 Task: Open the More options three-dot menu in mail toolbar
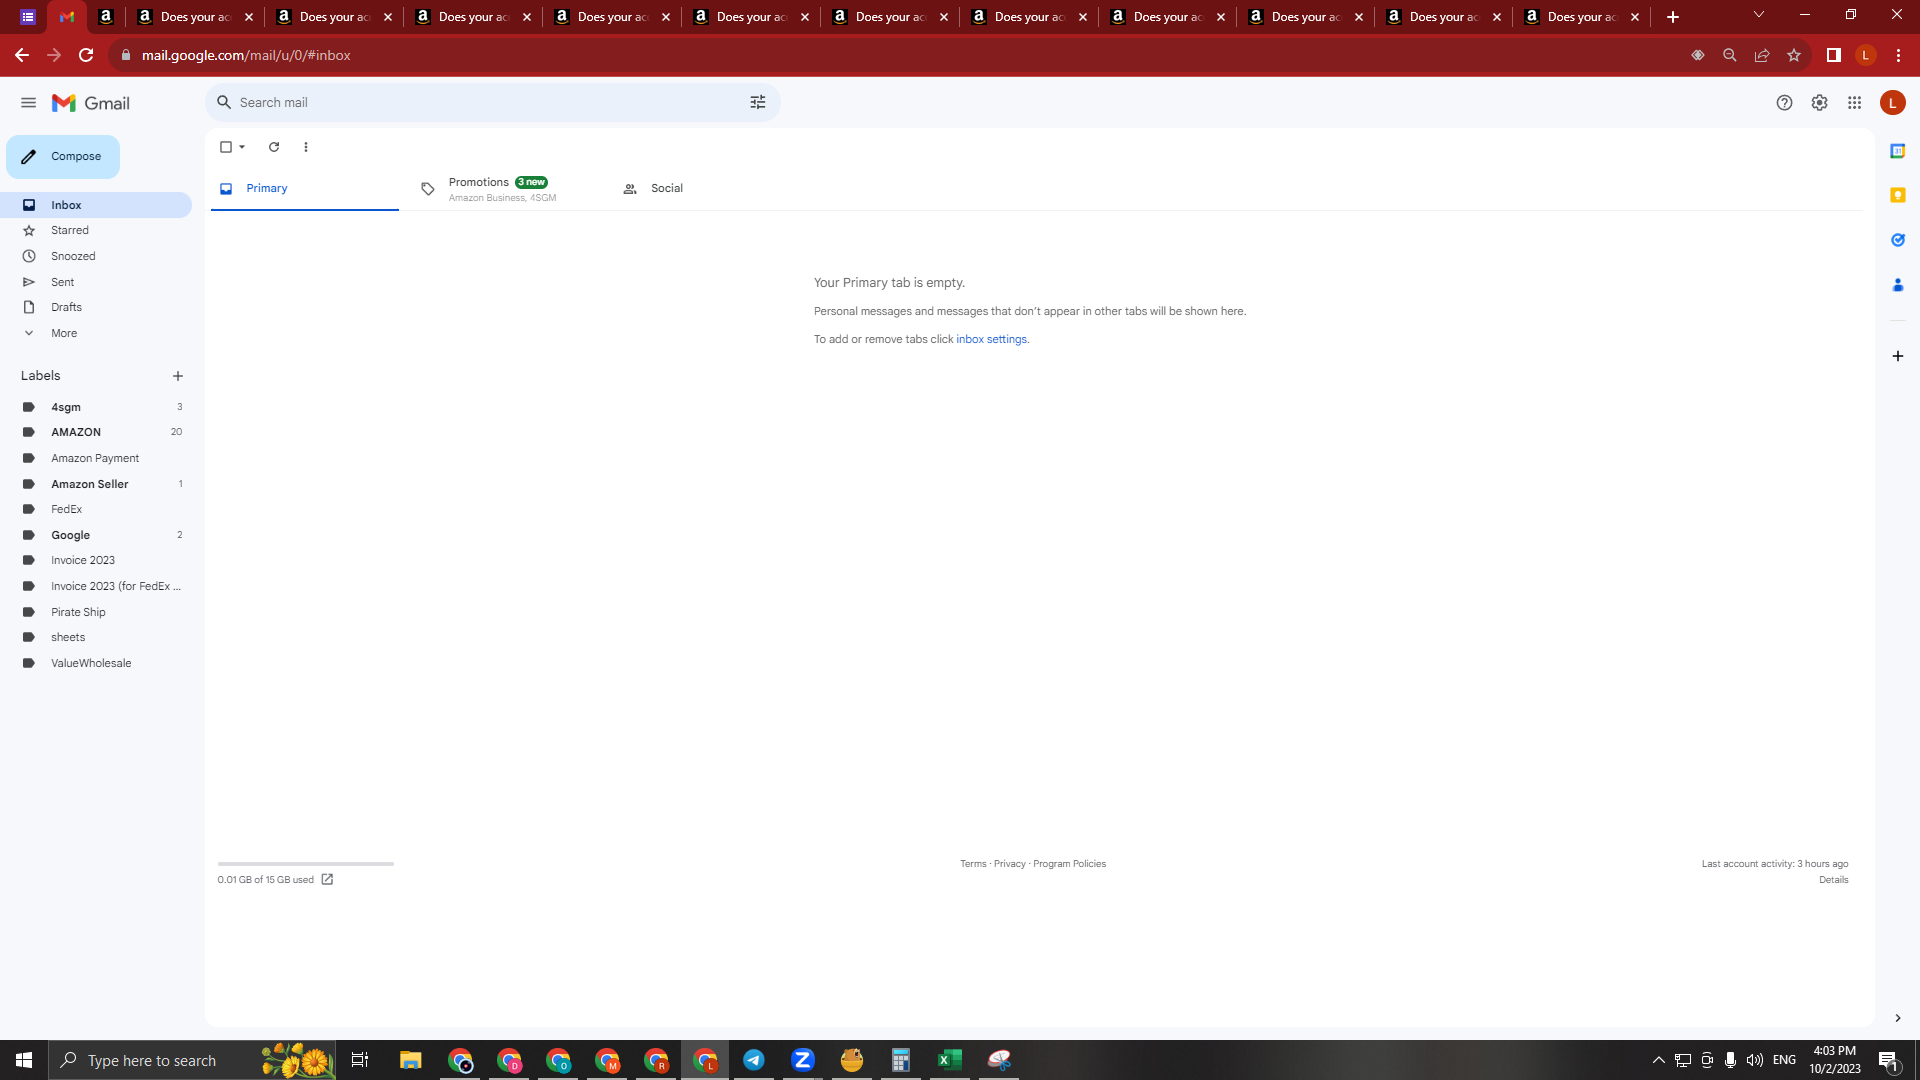tap(306, 147)
